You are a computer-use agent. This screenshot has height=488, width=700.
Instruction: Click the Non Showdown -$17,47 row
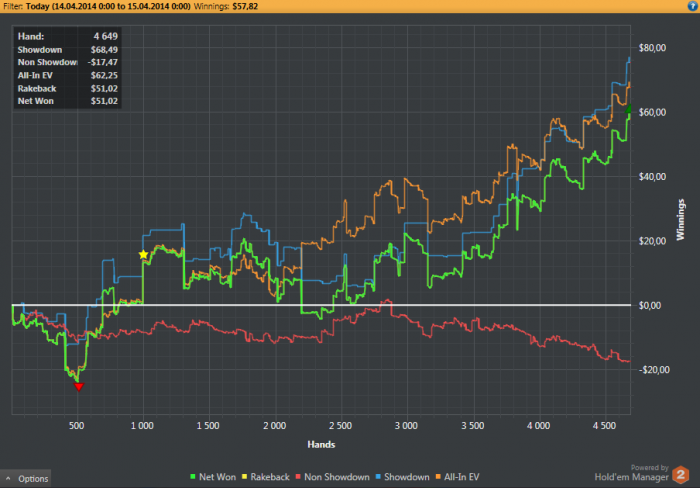[67, 62]
